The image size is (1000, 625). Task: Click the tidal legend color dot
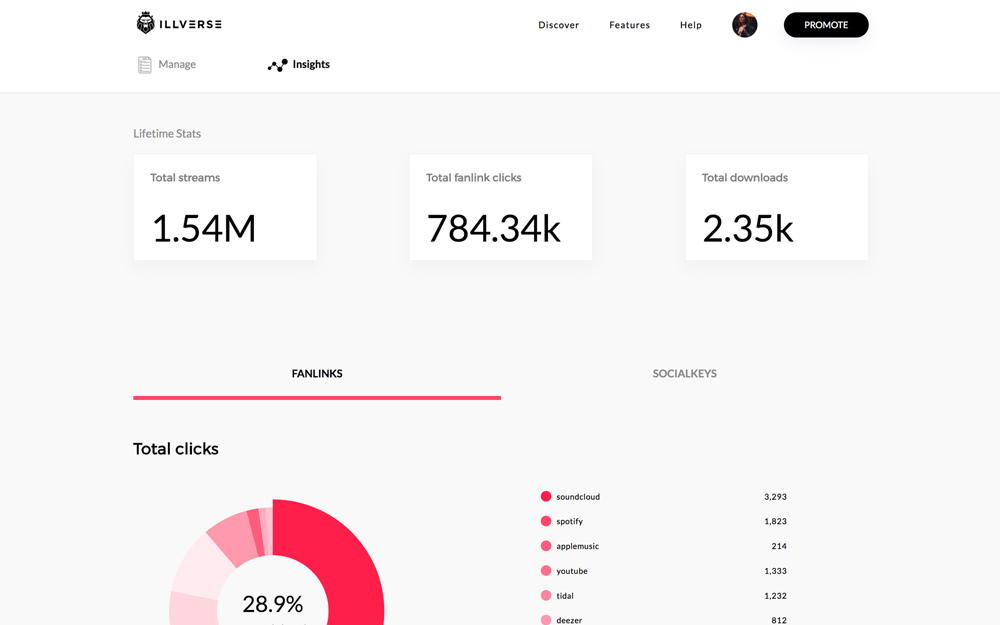tap(546, 596)
